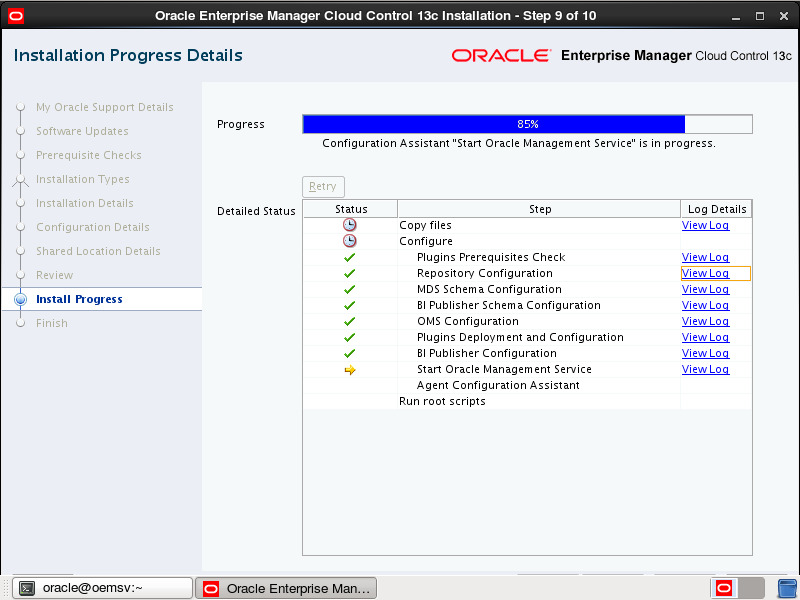
Task: Open View Log for BI Publisher Configuration
Action: click(x=705, y=353)
